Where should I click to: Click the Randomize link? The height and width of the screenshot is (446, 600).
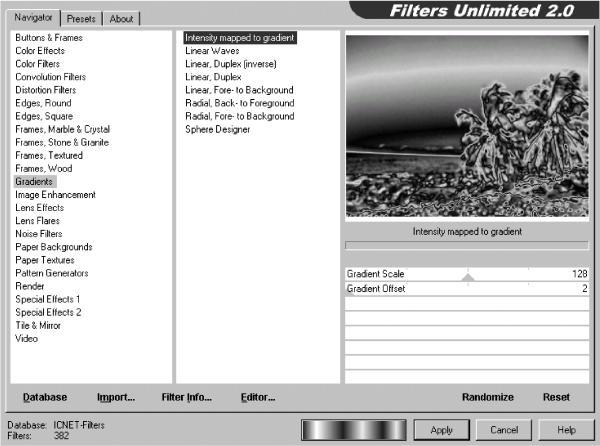click(488, 397)
